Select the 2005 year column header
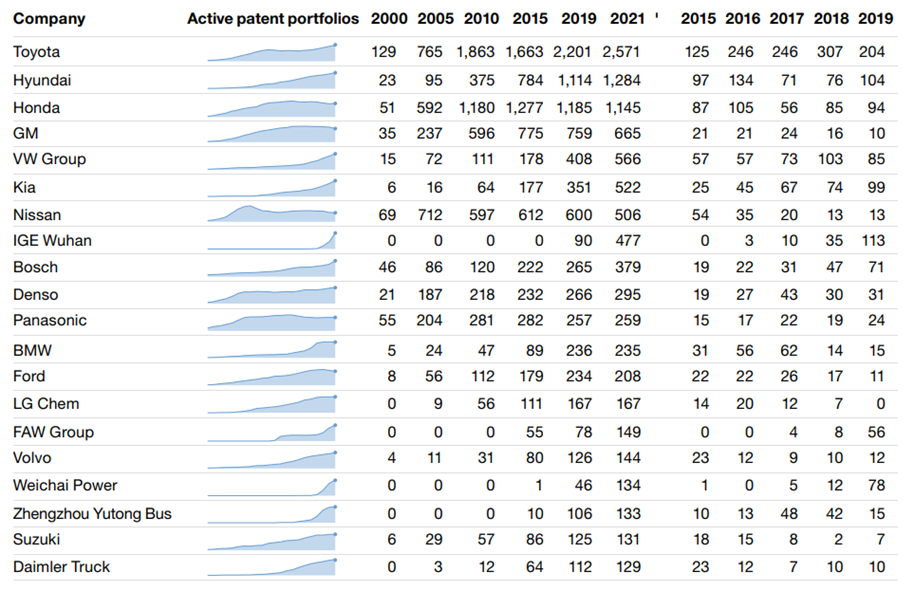922x592 pixels. click(435, 19)
